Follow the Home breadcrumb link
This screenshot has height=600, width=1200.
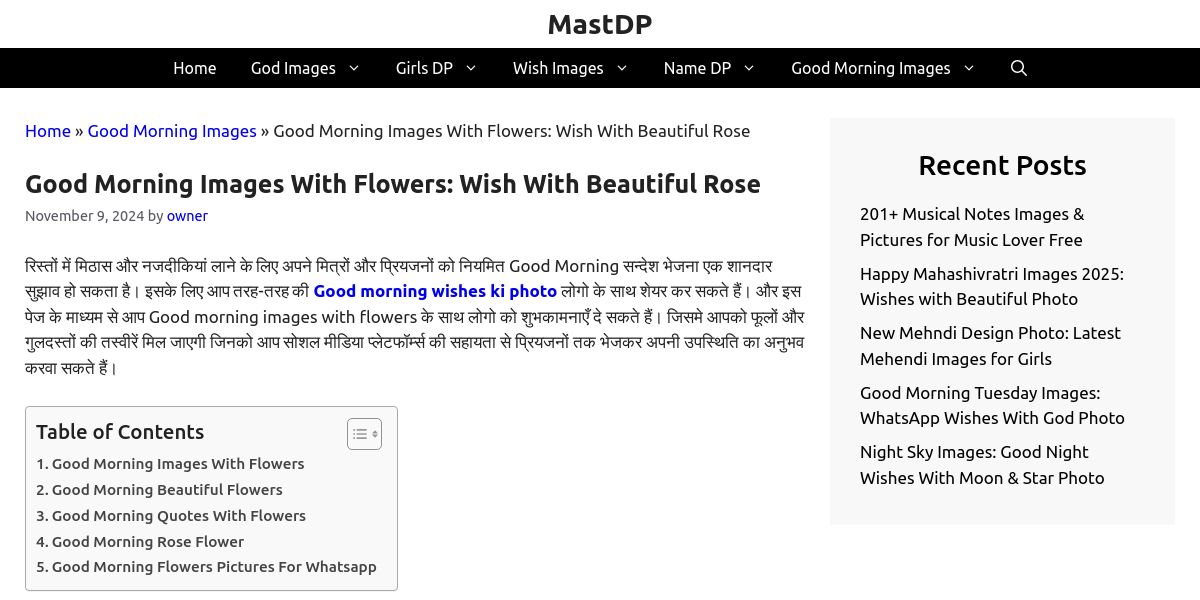click(x=48, y=131)
